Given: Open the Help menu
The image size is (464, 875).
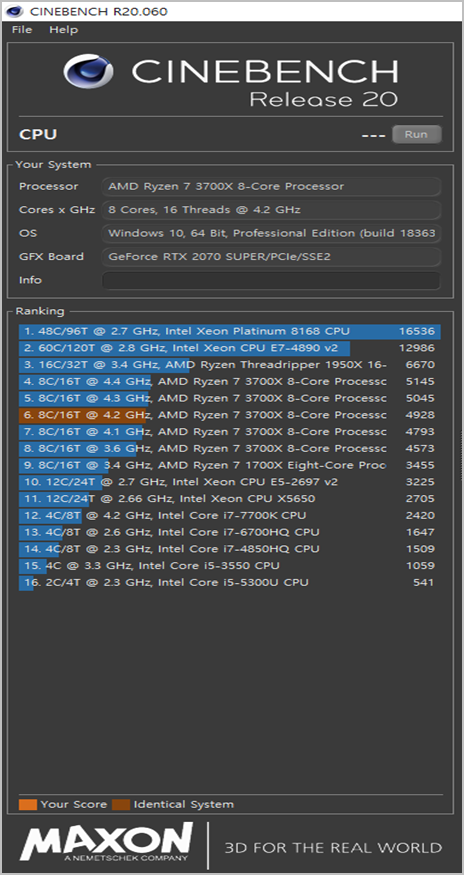Looking at the screenshot, I should 63,30.
